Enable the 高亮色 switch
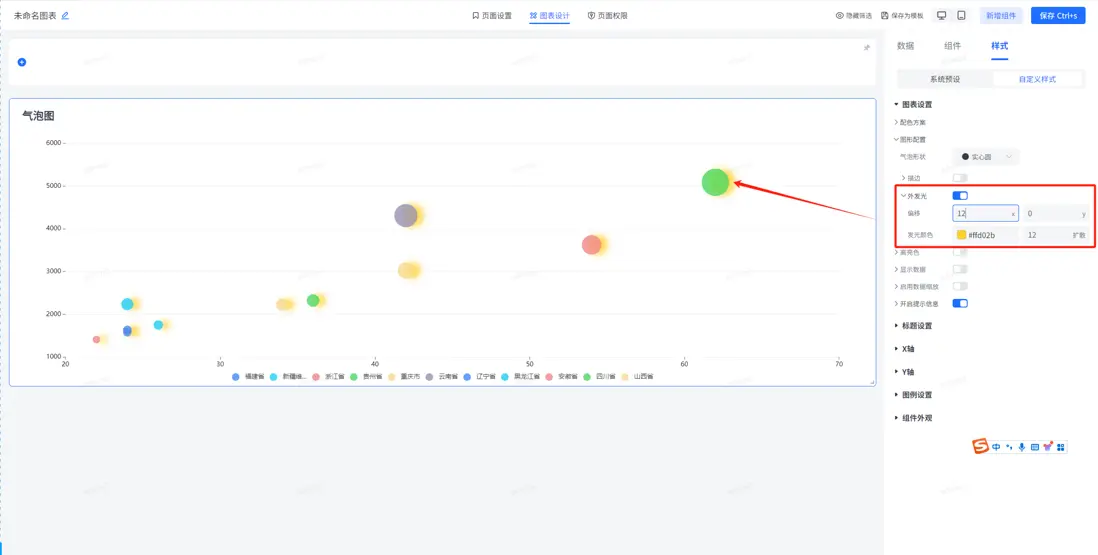 click(x=960, y=252)
